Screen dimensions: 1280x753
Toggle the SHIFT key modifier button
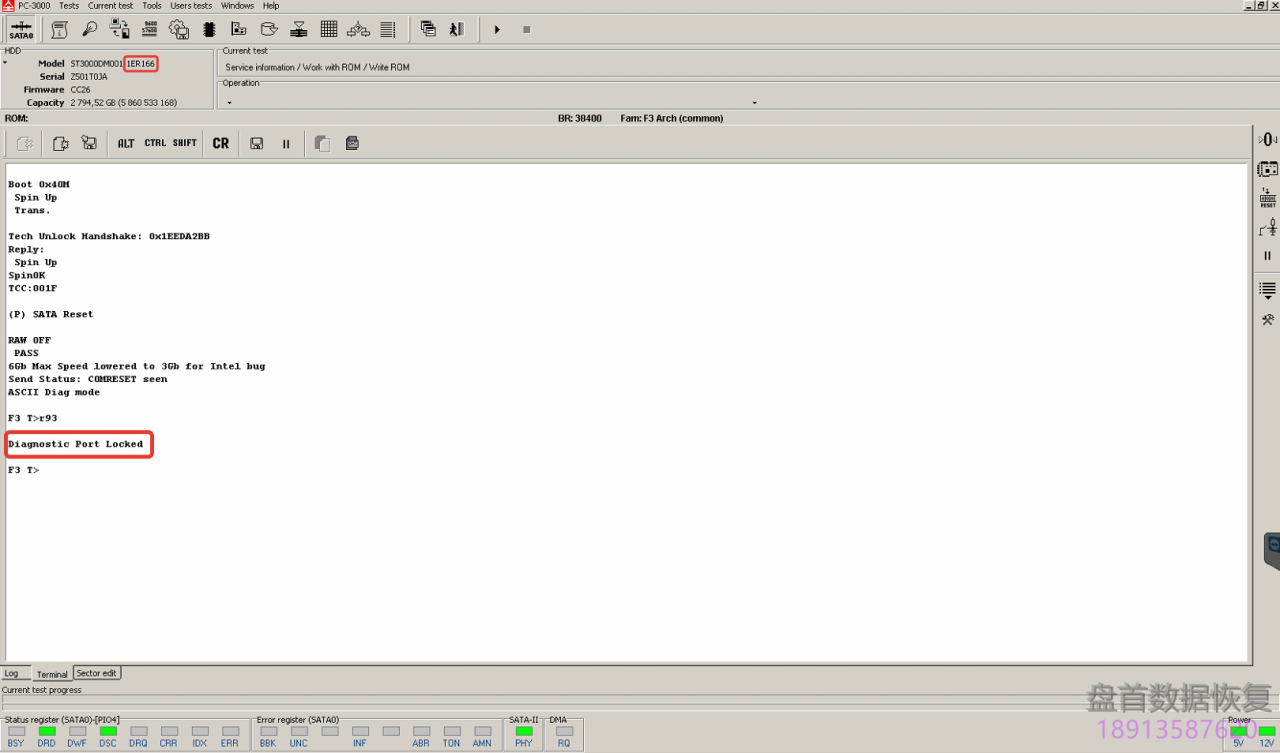185,144
